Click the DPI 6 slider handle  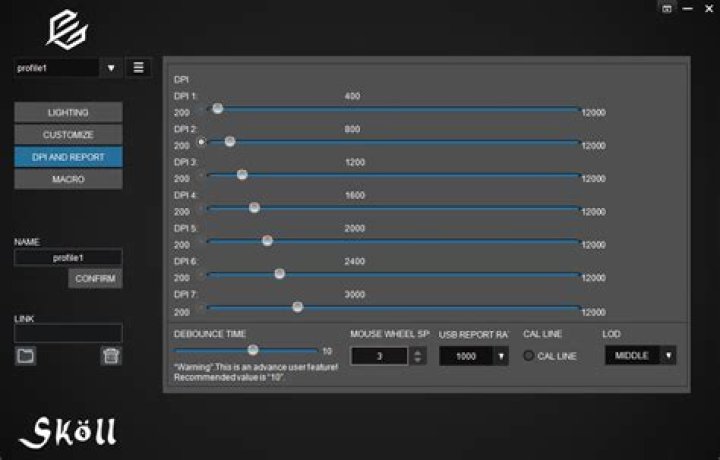280,274
